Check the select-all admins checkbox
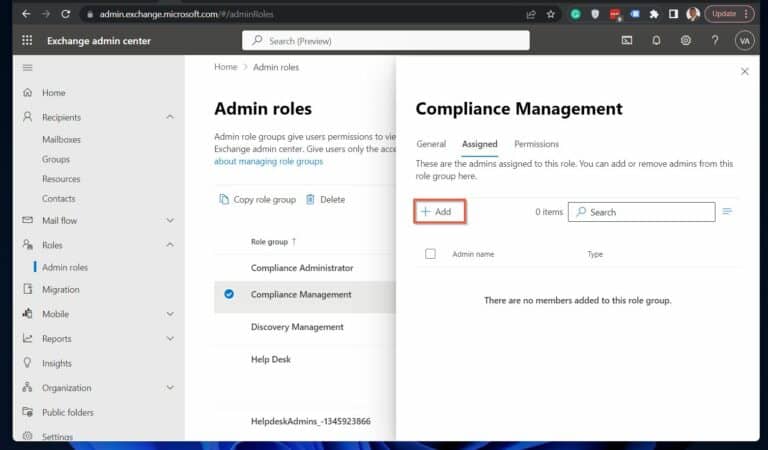The width and height of the screenshot is (768, 450). (x=430, y=254)
